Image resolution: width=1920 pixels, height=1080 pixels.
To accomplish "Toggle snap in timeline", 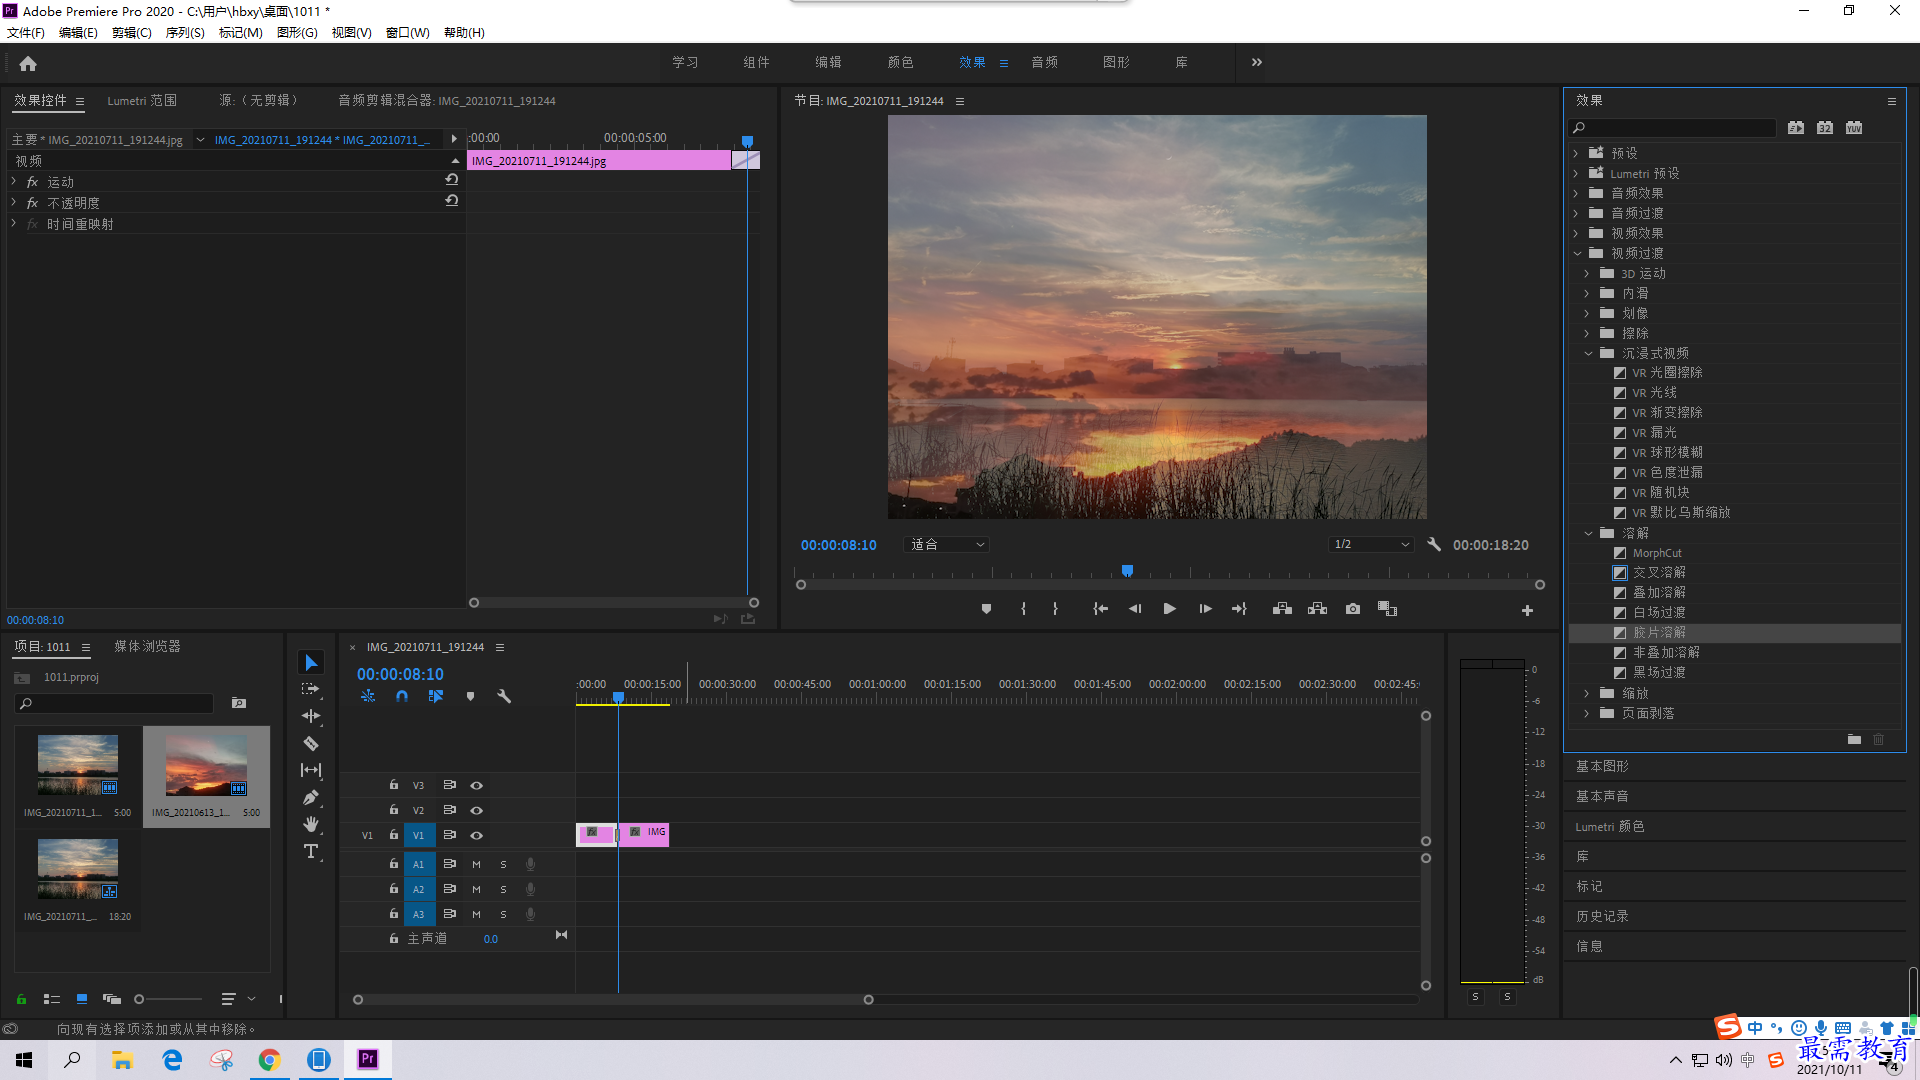I will pos(401,696).
